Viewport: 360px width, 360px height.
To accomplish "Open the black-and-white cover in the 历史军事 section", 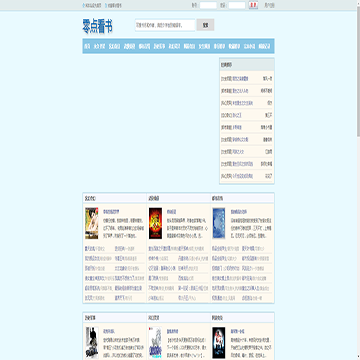I will [x=92, y=343].
